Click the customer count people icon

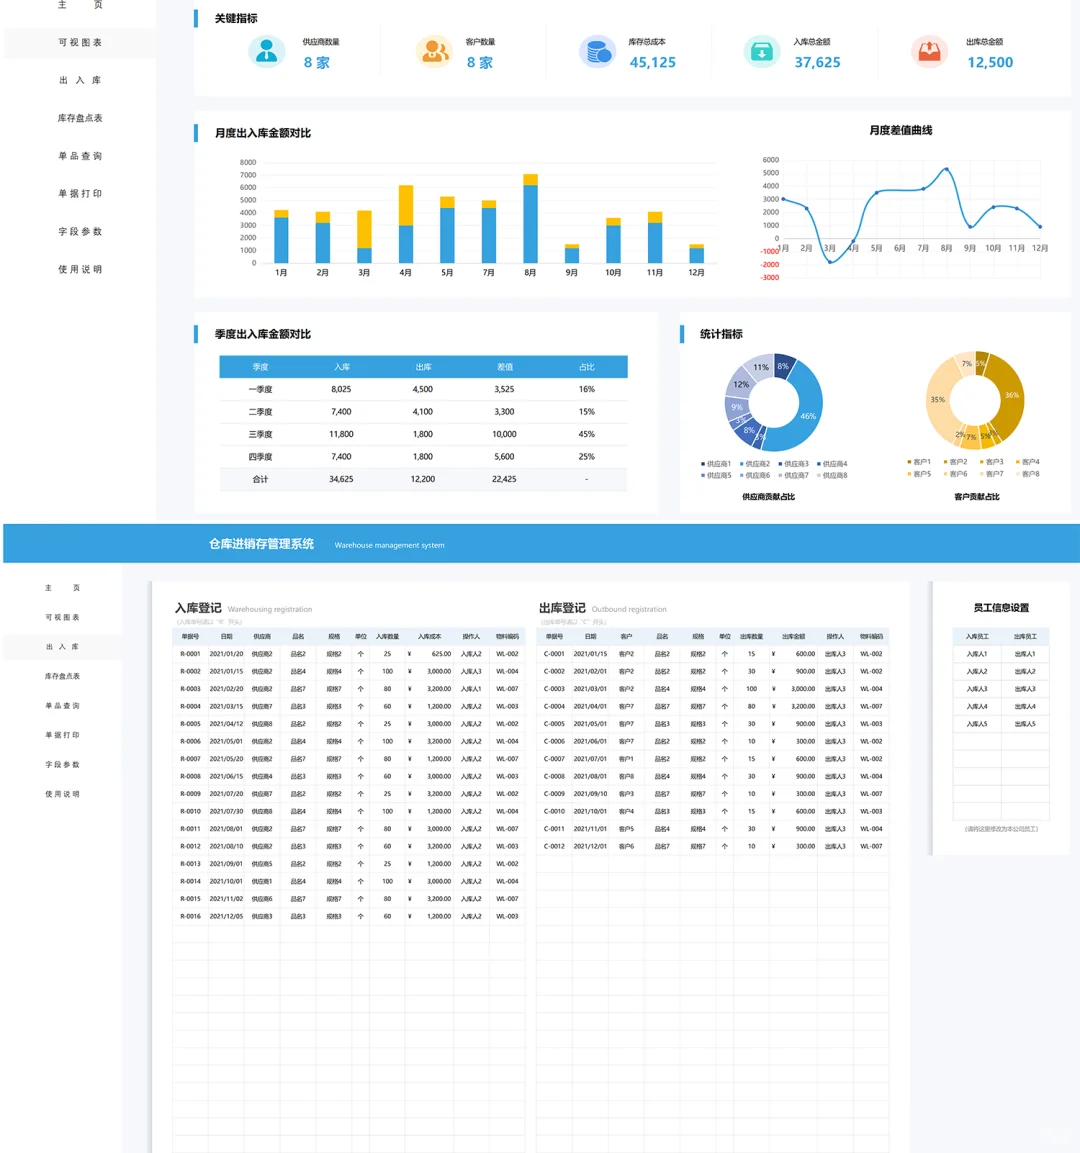pyautogui.click(x=434, y=51)
